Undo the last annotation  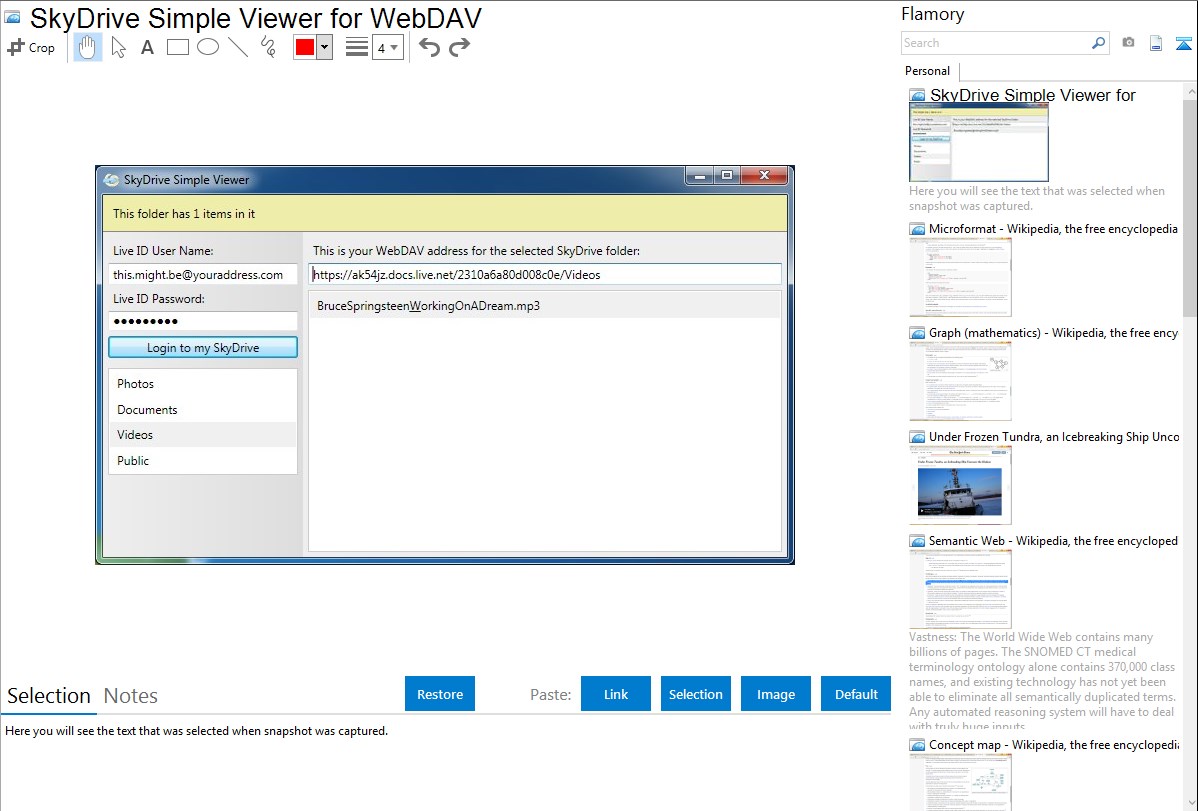429,47
